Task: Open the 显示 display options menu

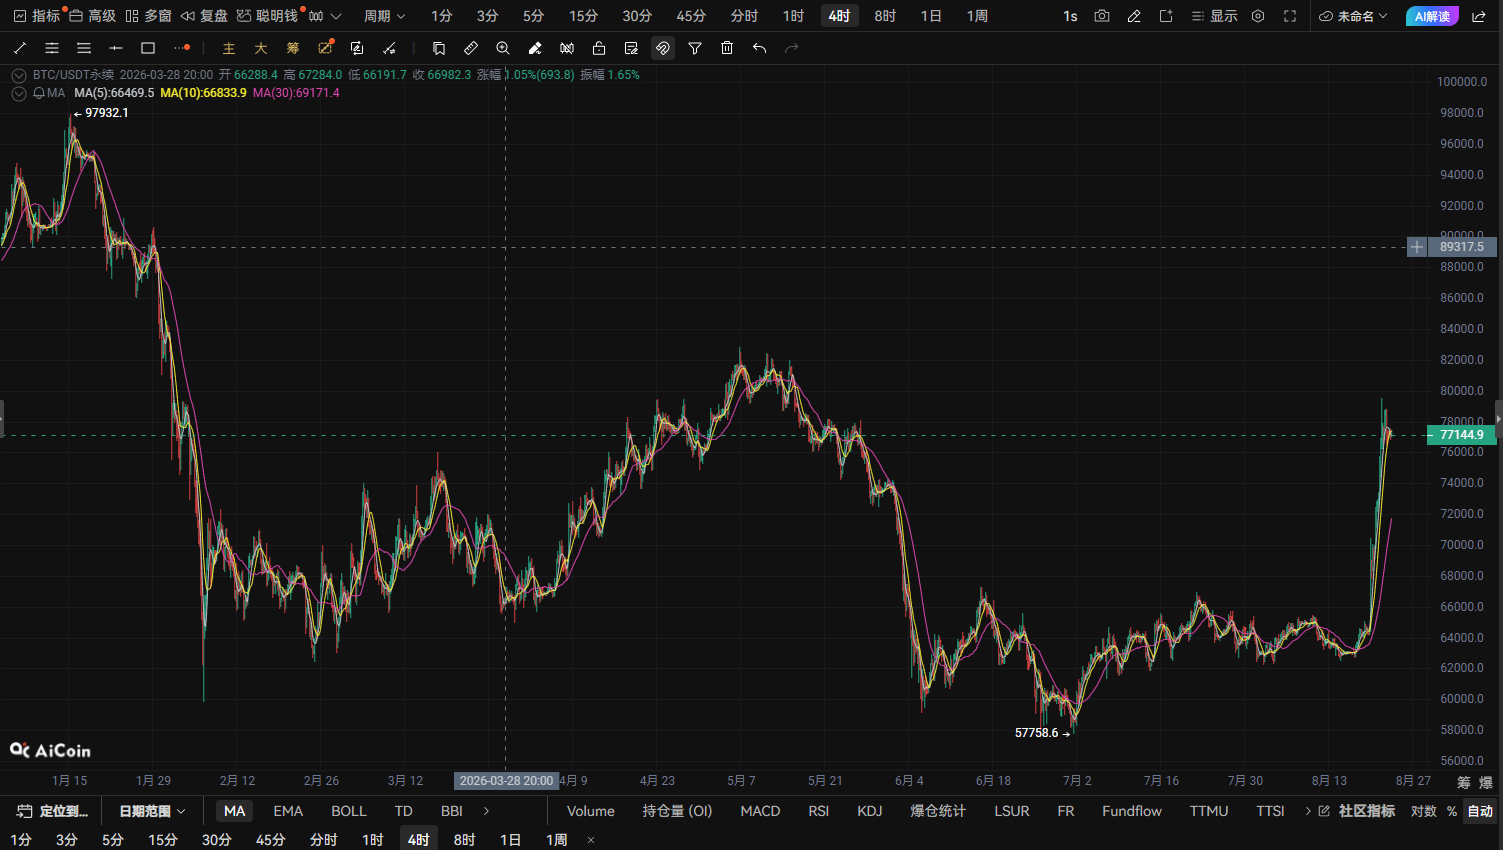Action: [1214, 16]
